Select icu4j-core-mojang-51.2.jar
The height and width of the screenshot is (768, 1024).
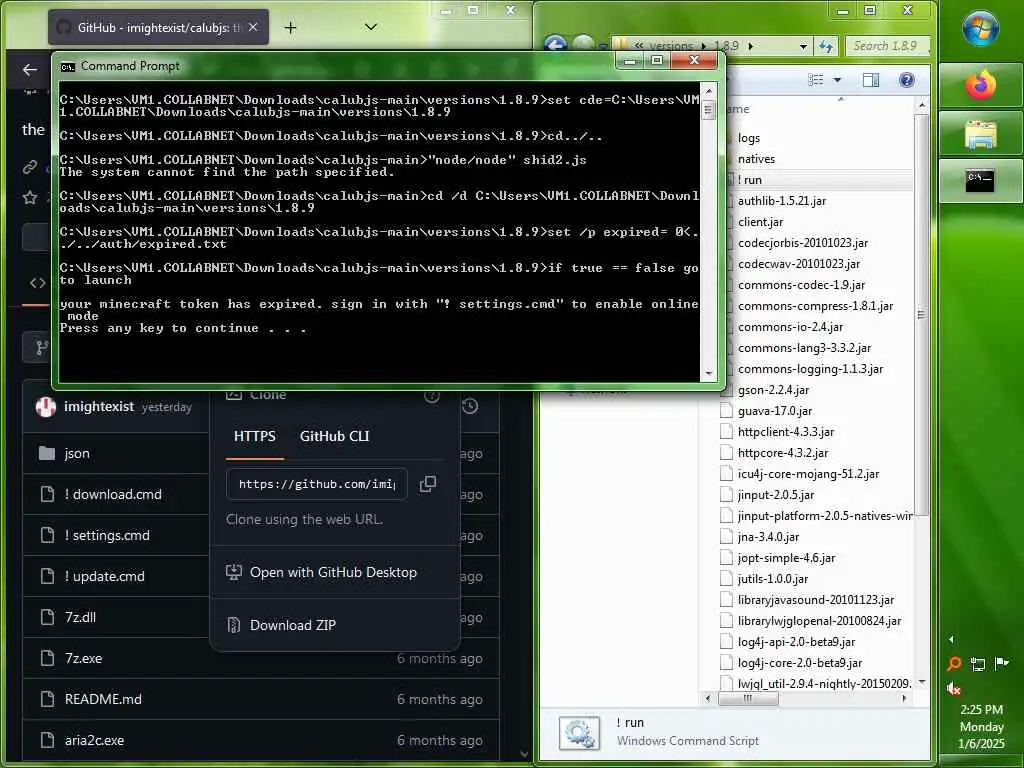click(808, 473)
